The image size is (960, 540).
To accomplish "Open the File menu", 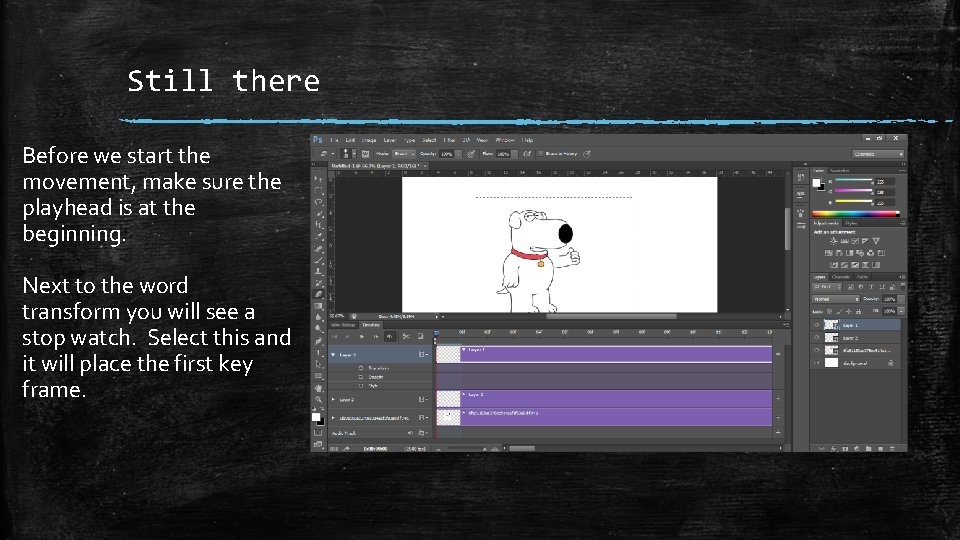I will click(x=334, y=140).
